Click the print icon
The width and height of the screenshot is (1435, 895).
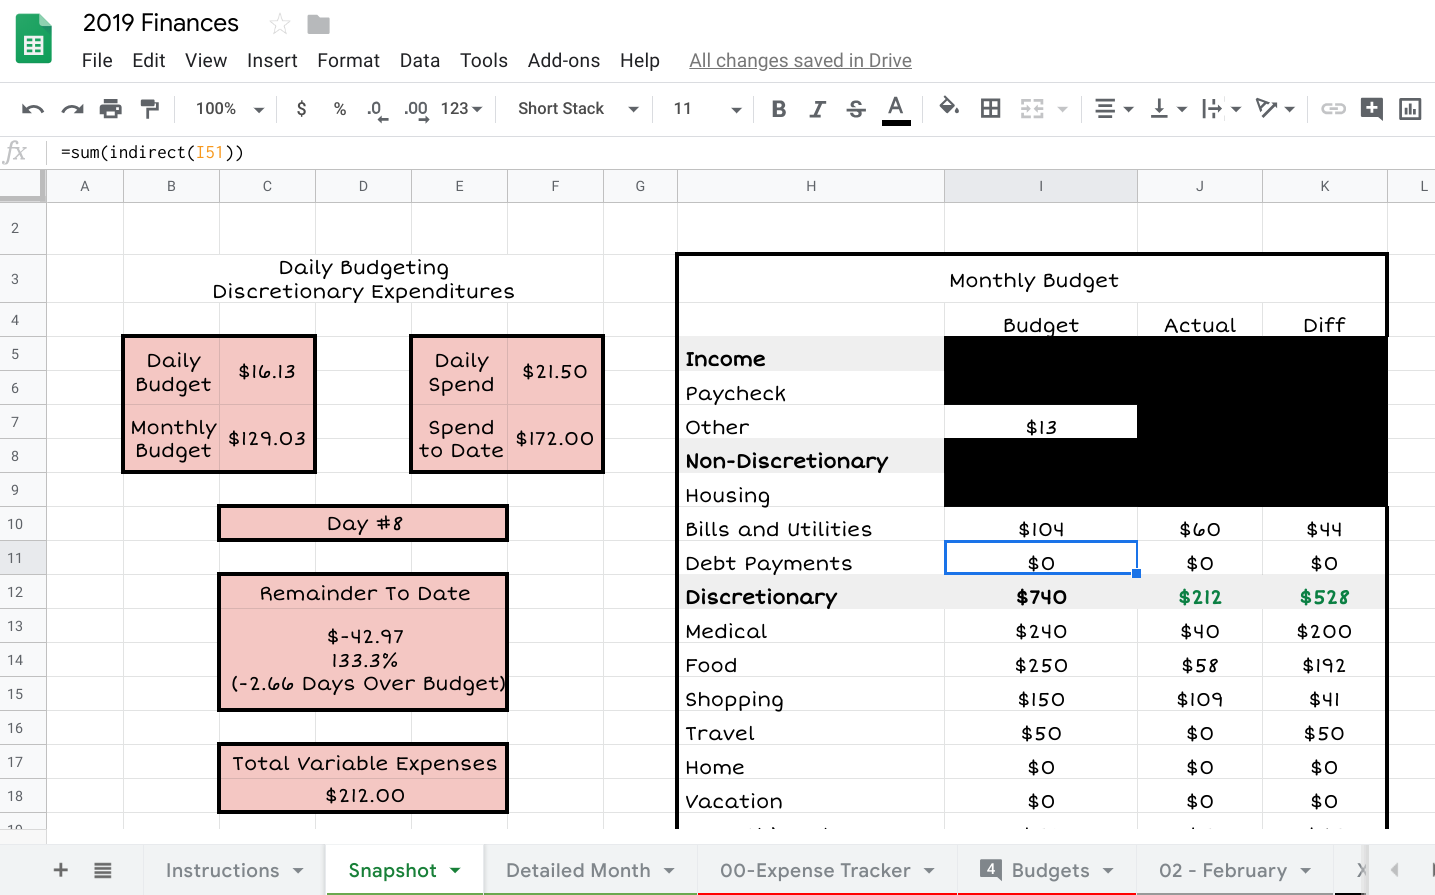[x=111, y=109]
